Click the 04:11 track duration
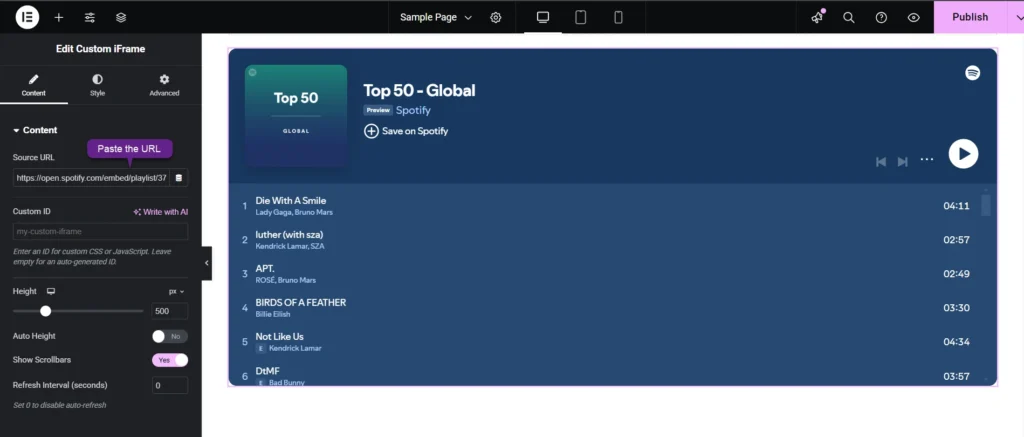1024x437 pixels. coord(956,206)
